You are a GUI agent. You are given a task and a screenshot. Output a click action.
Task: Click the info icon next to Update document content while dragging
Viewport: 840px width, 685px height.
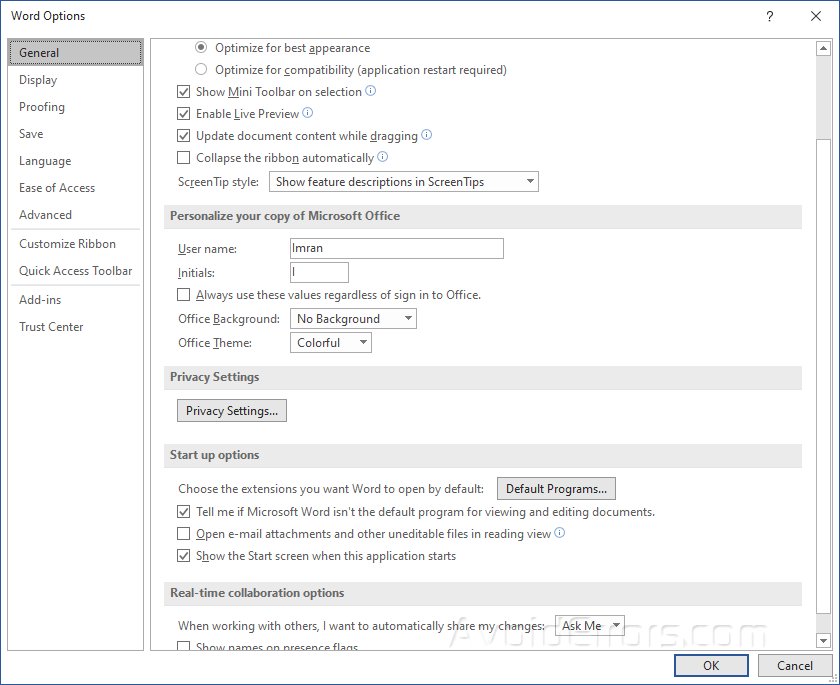(426, 135)
